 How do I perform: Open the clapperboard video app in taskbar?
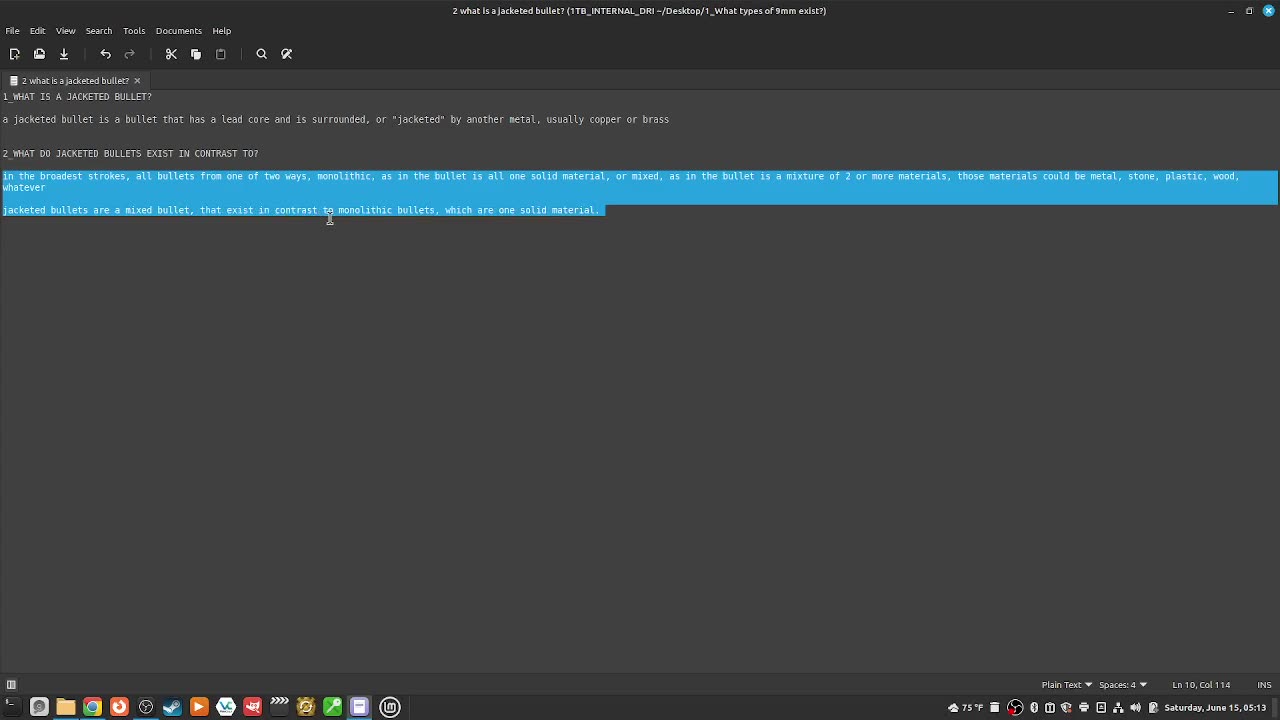point(279,707)
